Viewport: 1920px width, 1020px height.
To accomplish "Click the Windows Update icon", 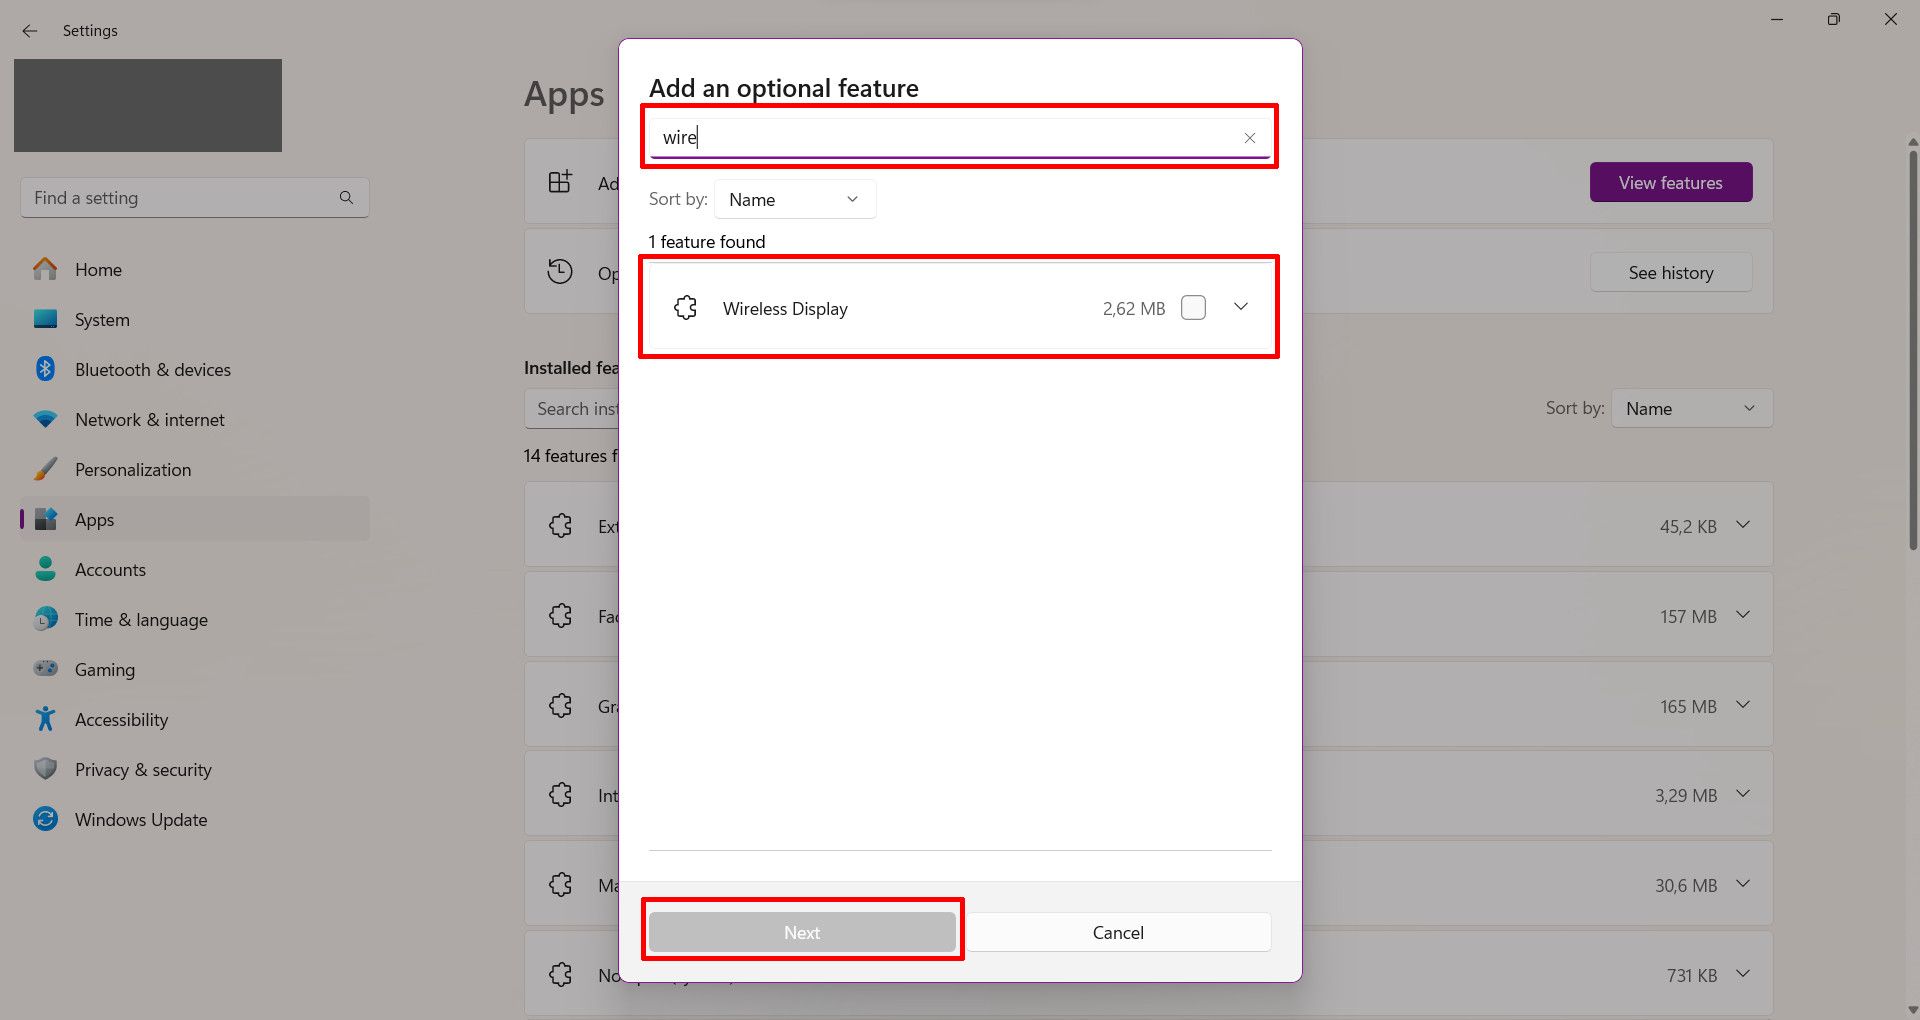I will tap(45, 820).
